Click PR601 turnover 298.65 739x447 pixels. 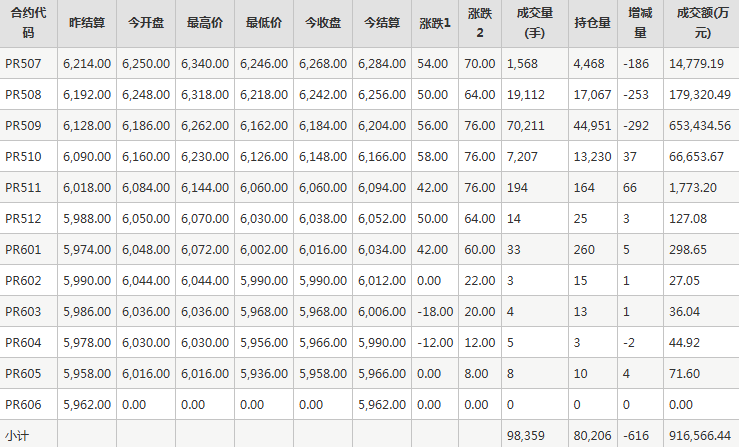(688, 250)
